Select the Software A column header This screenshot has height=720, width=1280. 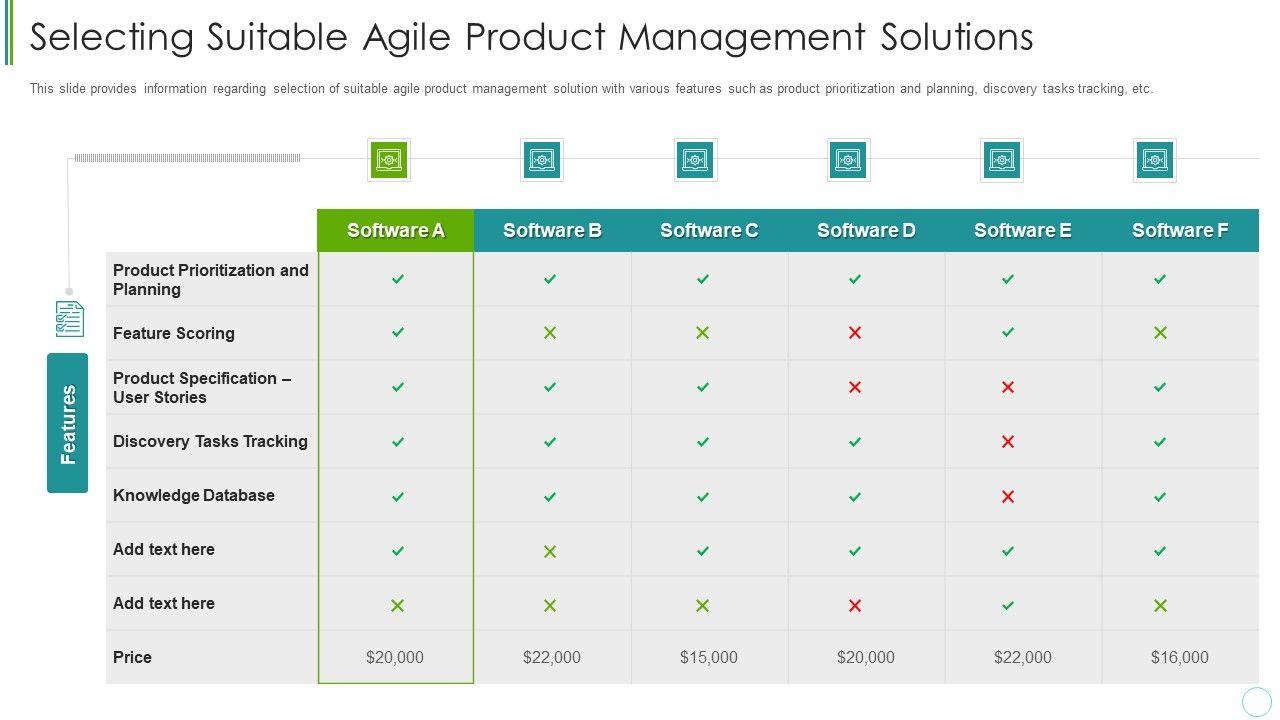click(396, 231)
